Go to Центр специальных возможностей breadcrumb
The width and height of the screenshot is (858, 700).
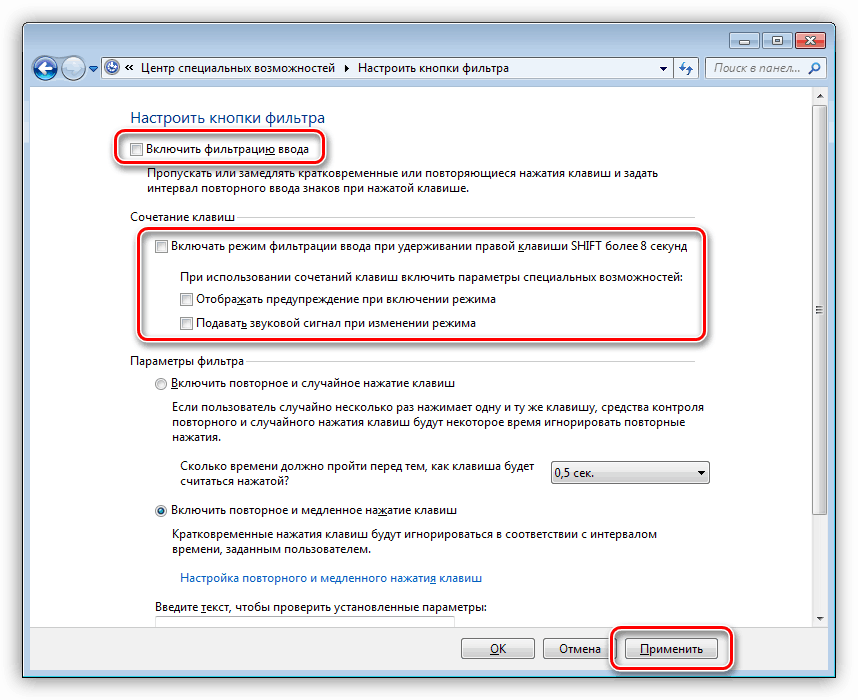(238, 68)
